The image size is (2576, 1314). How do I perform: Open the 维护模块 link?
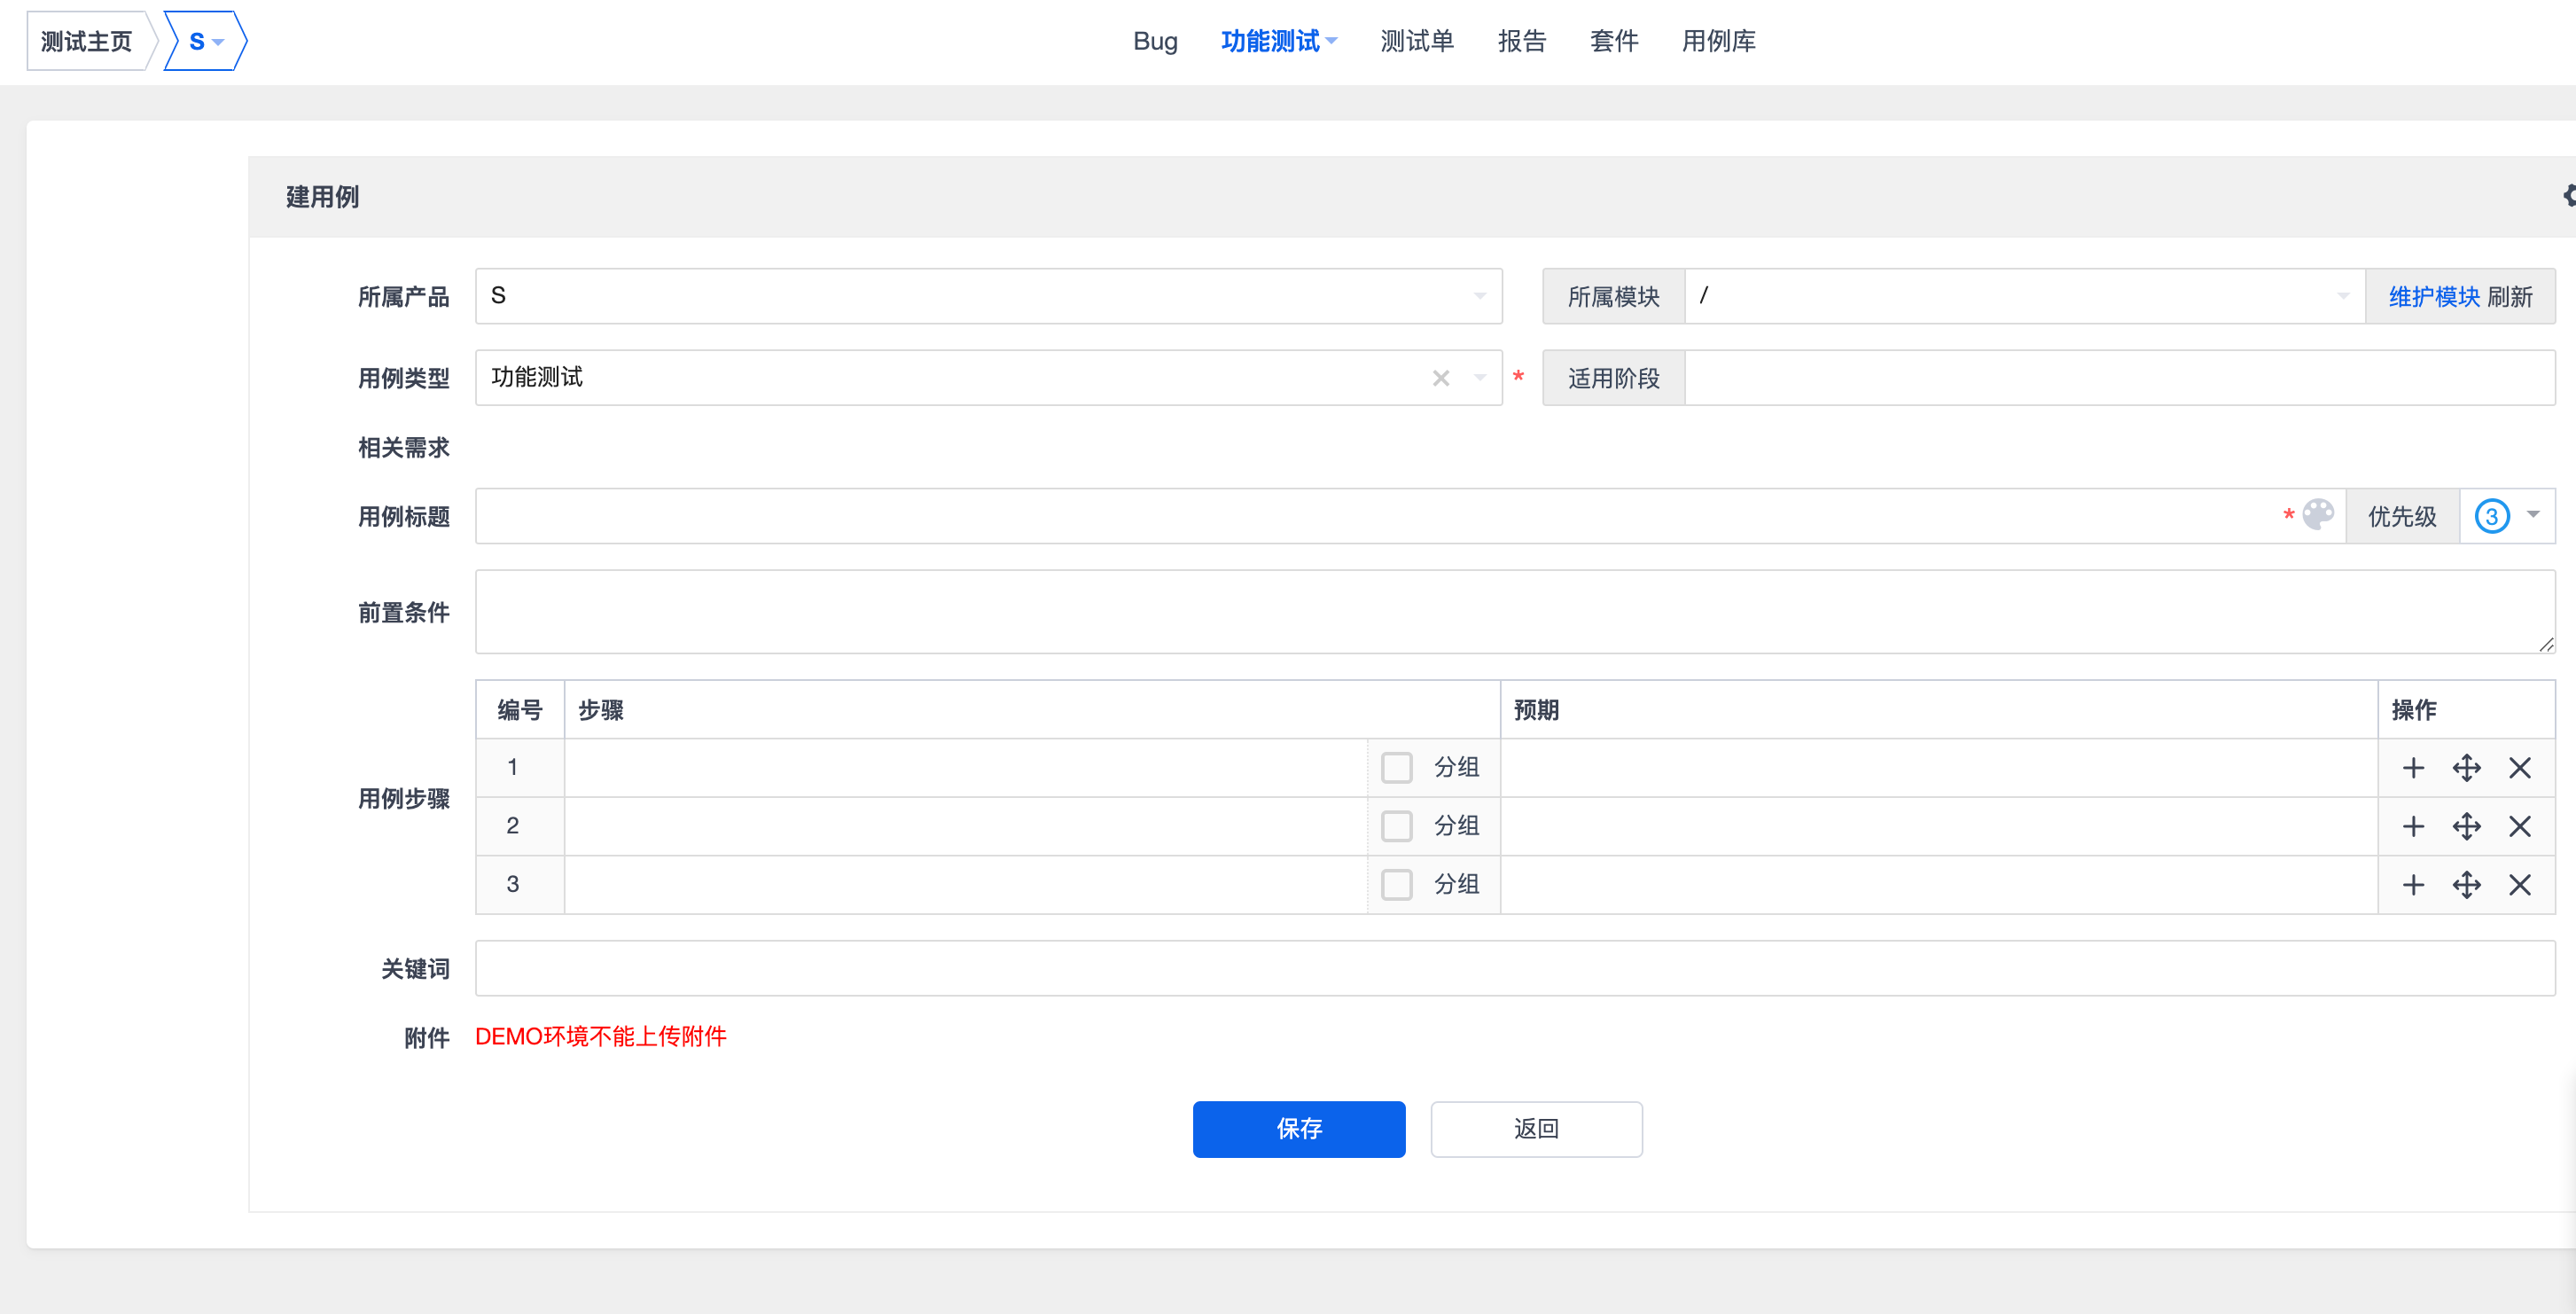click(x=2433, y=297)
